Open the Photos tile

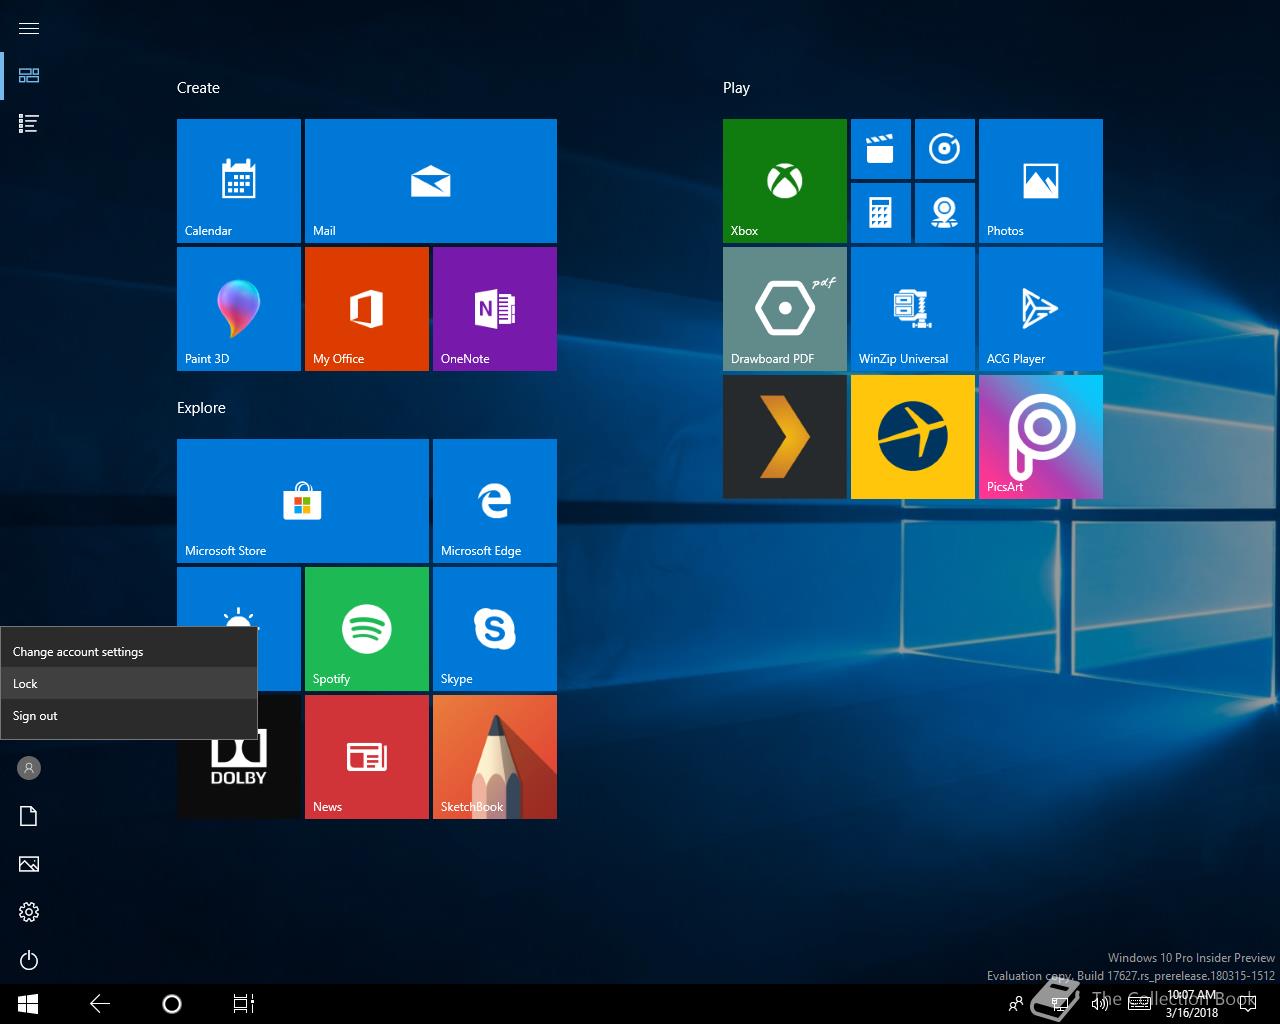pos(1041,181)
